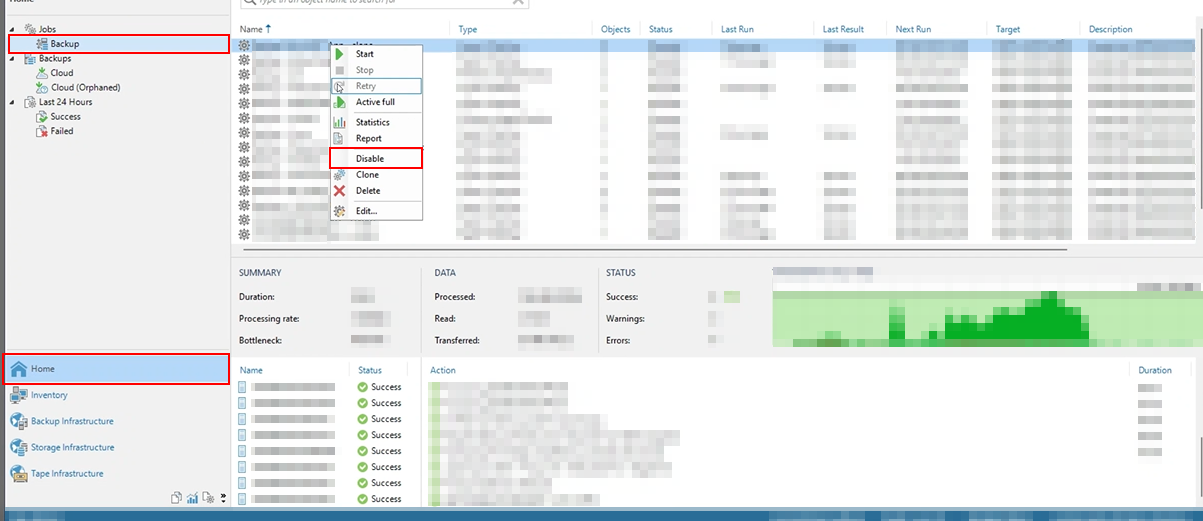This screenshot has height=521, width=1203.
Task: Click the Processing rate: label
Action: [x=269, y=319]
